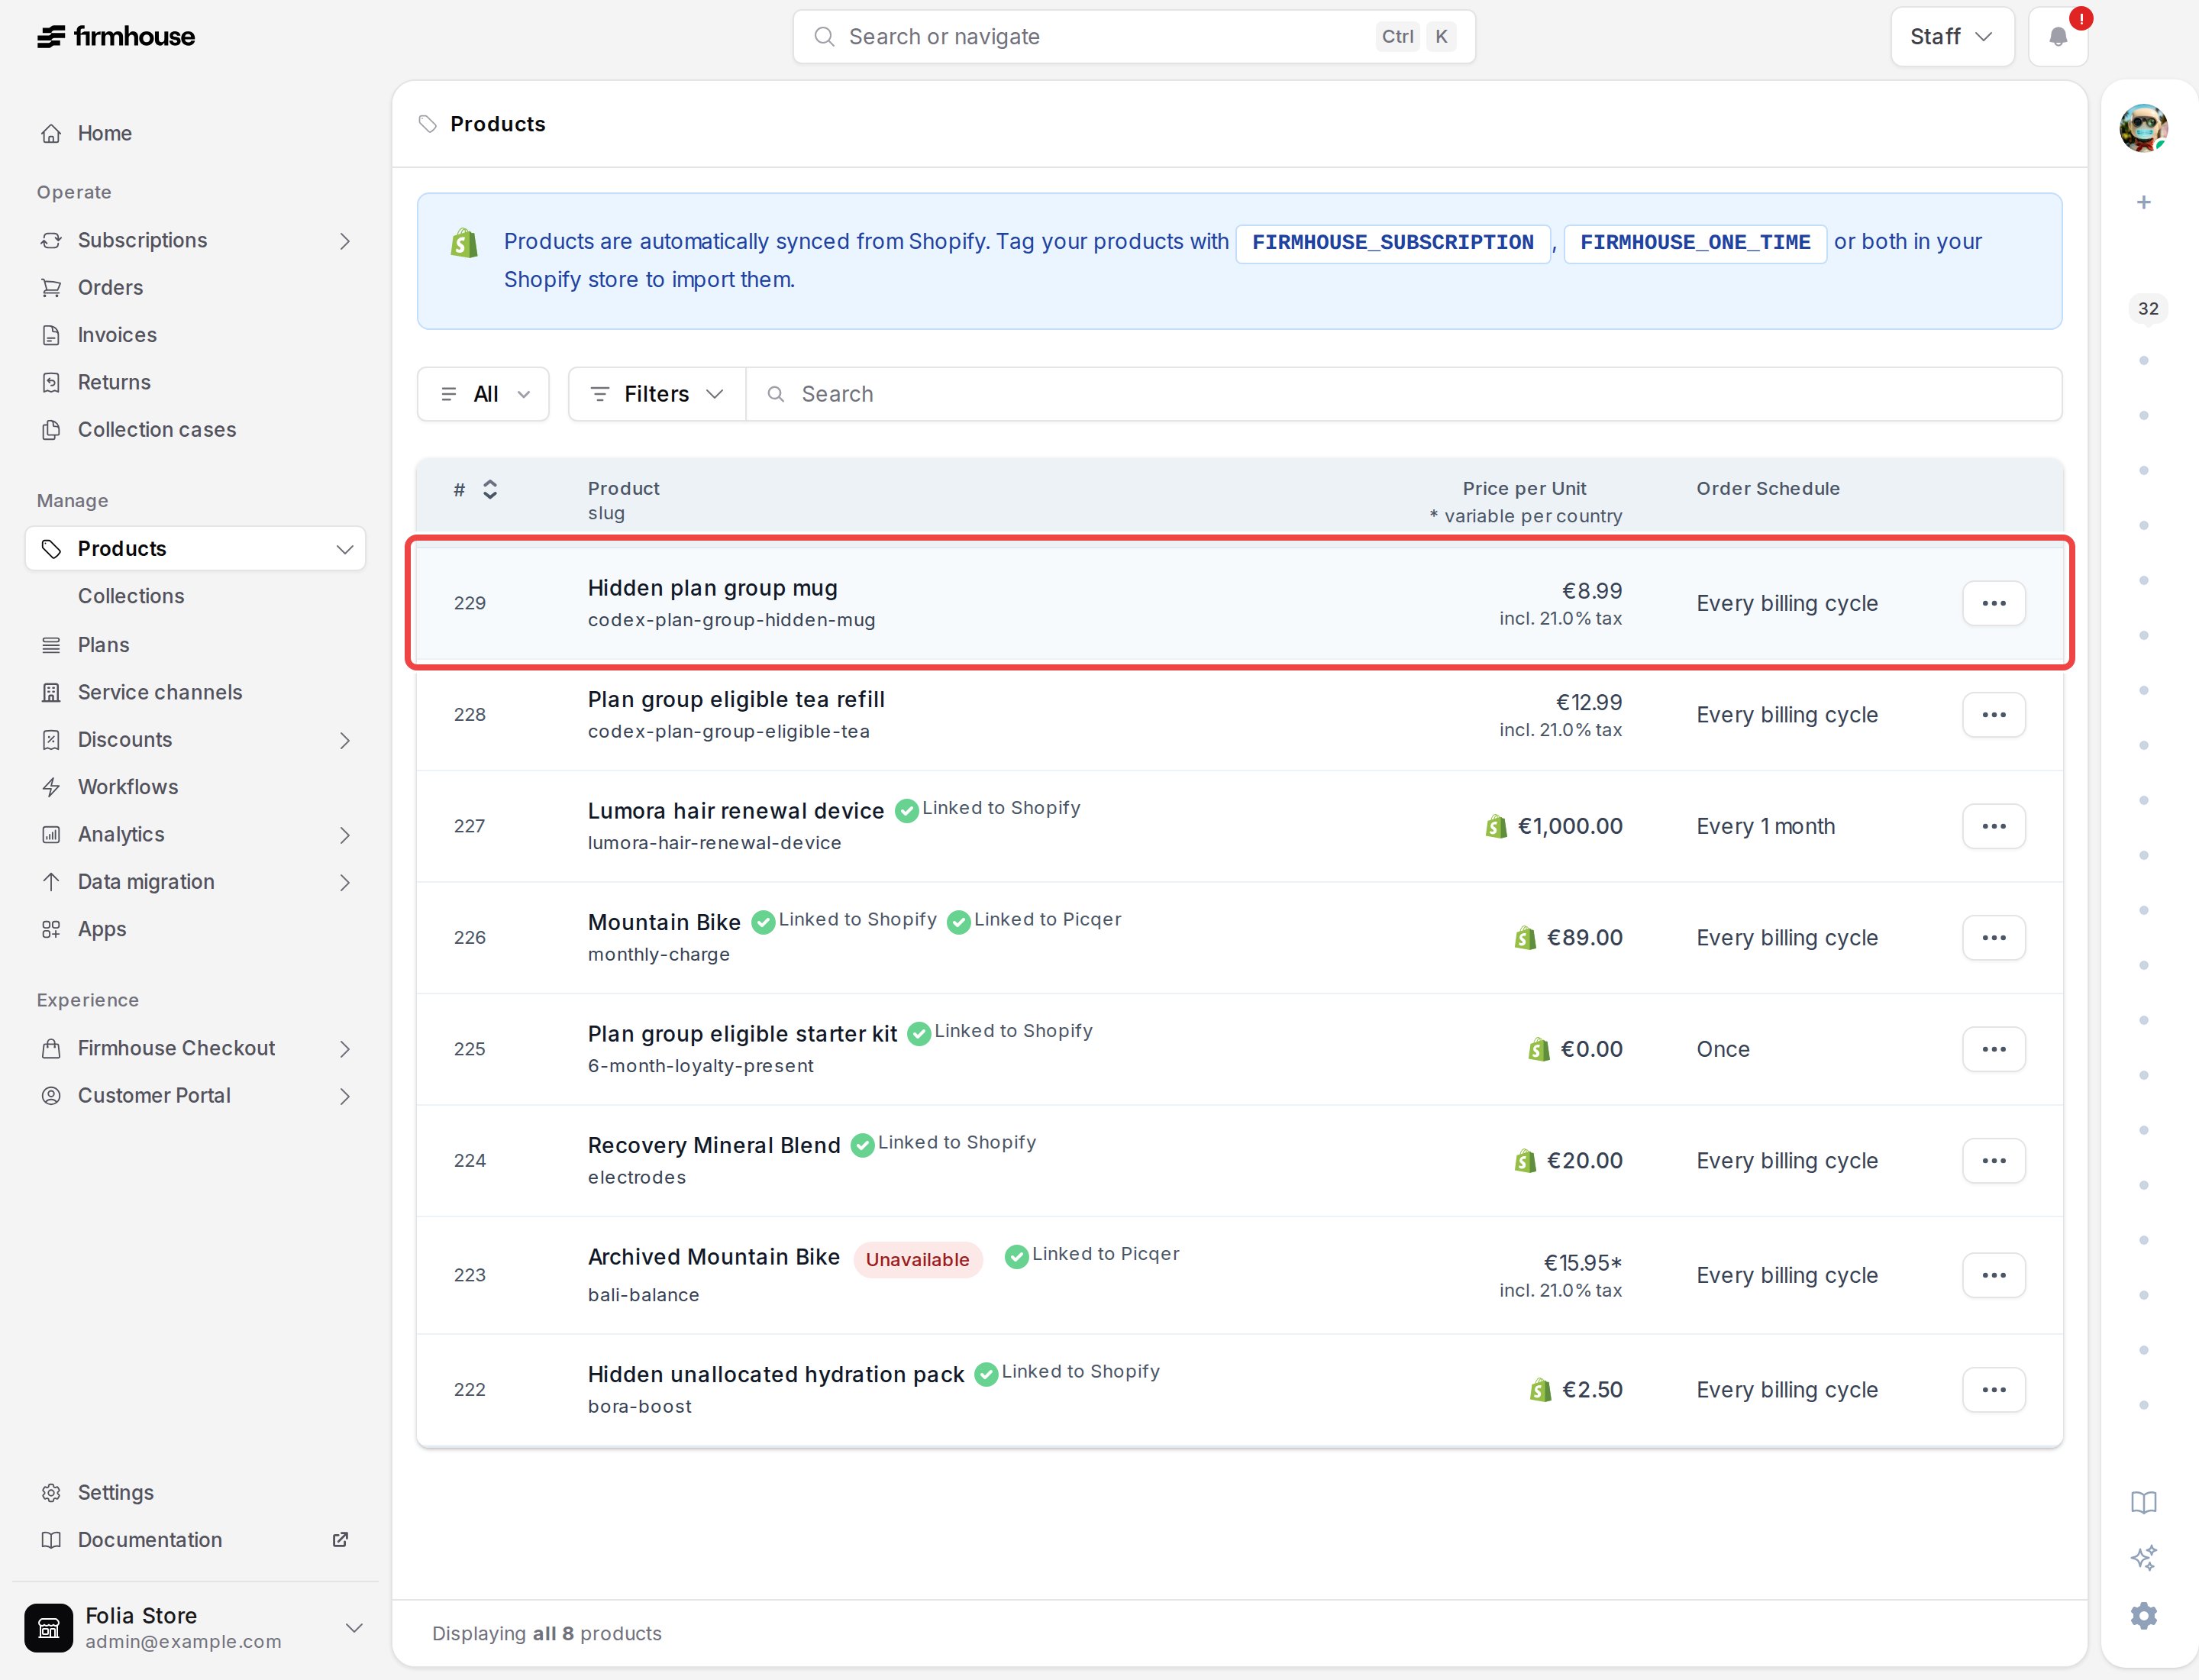The height and width of the screenshot is (1680, 2199).
Task: Open actions menu for Recovery Mineral Blend
Action: (x=1993, y=1161)
